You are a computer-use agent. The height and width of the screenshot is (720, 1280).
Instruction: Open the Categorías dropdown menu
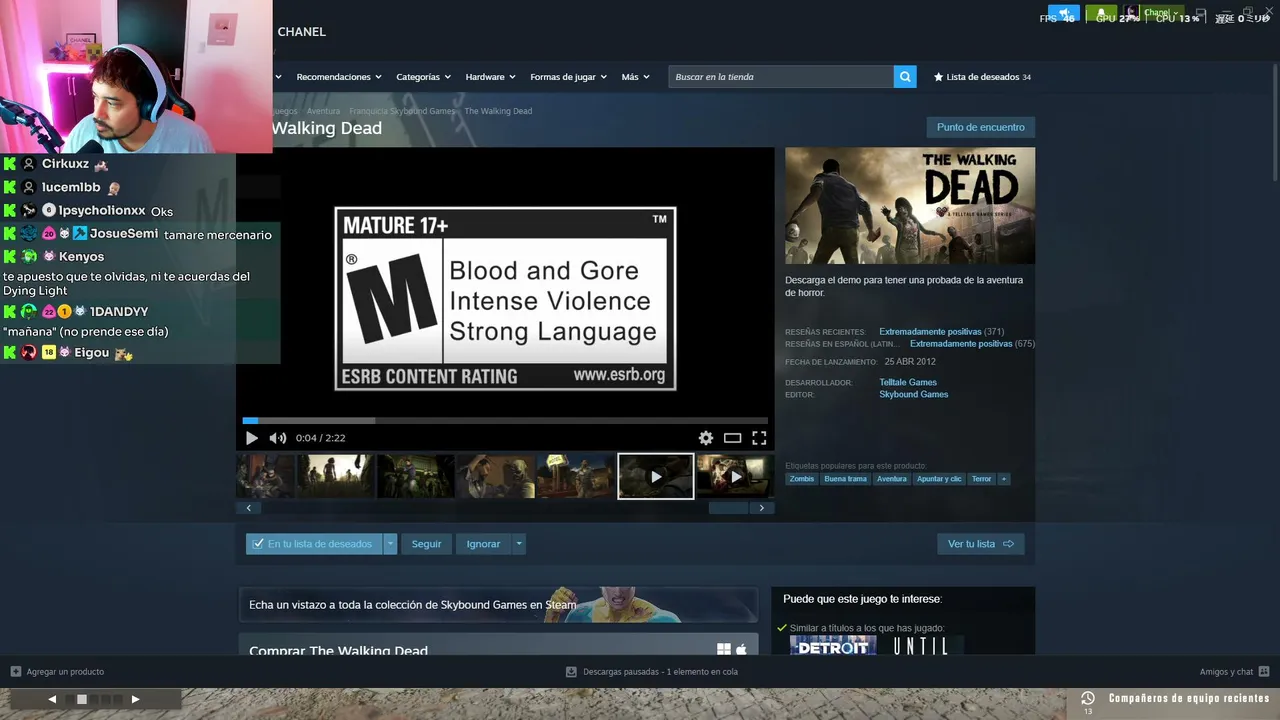[423, 77]
